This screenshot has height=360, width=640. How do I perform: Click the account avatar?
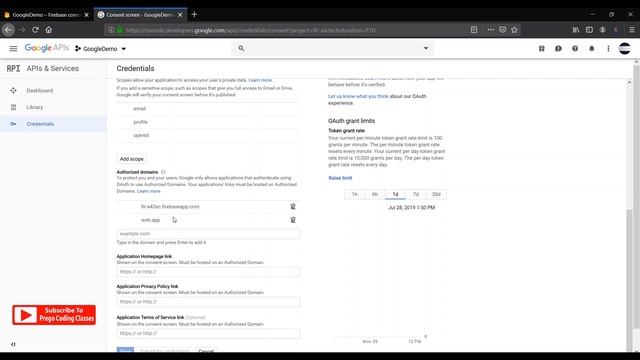coord(624,49)
